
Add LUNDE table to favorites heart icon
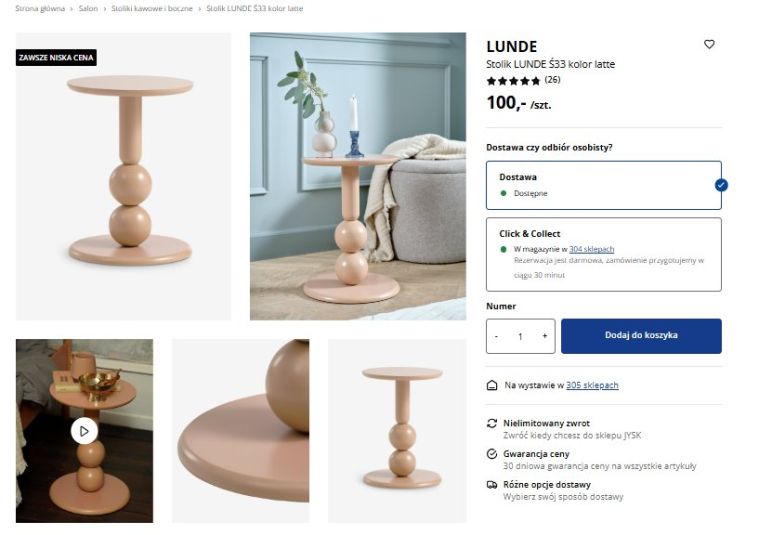[709, 45]
